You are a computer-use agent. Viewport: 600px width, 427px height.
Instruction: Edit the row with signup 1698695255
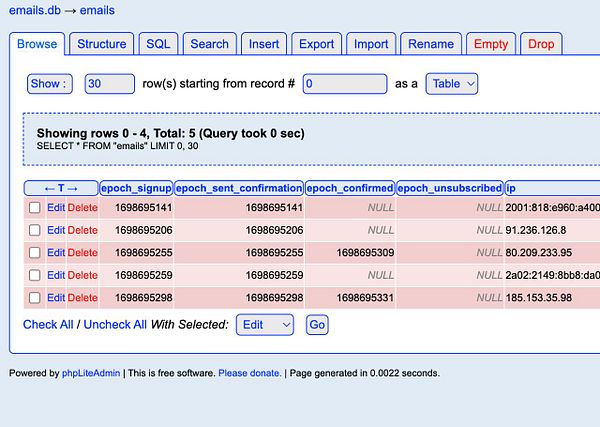(x=56, y=253)
